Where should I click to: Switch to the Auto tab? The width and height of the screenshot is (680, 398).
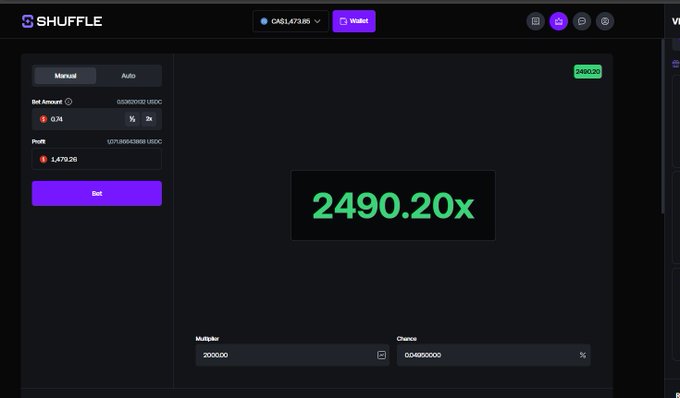click(128, 76)
